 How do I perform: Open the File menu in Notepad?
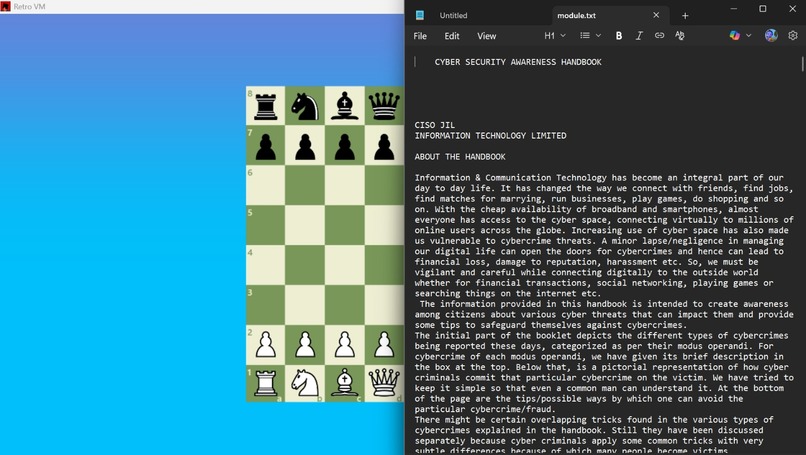click(420, 36)
